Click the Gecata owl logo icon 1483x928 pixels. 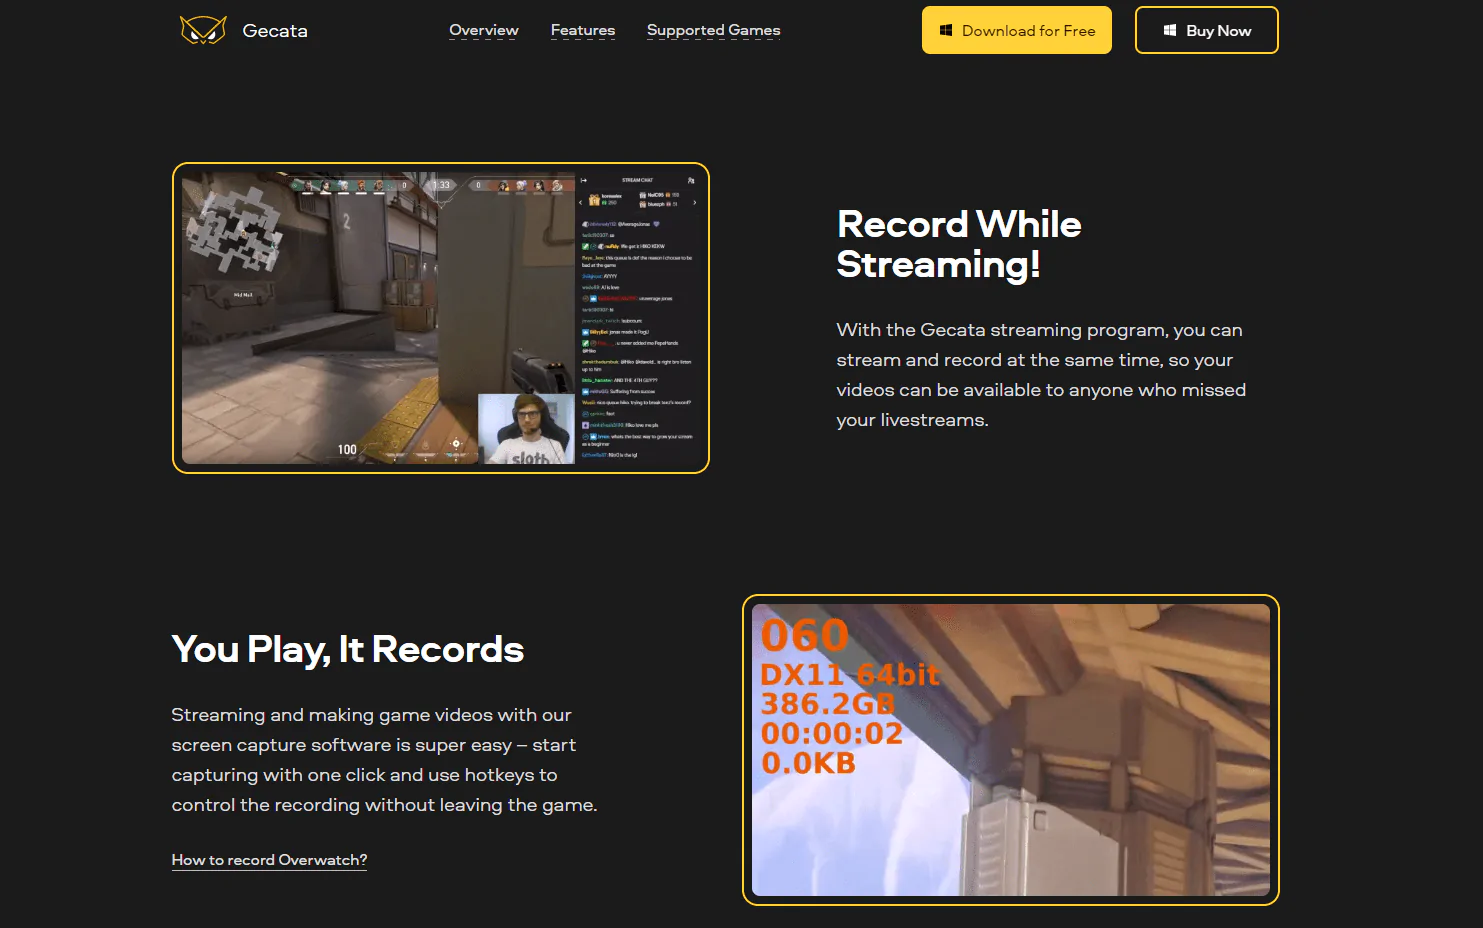[203, 30]
